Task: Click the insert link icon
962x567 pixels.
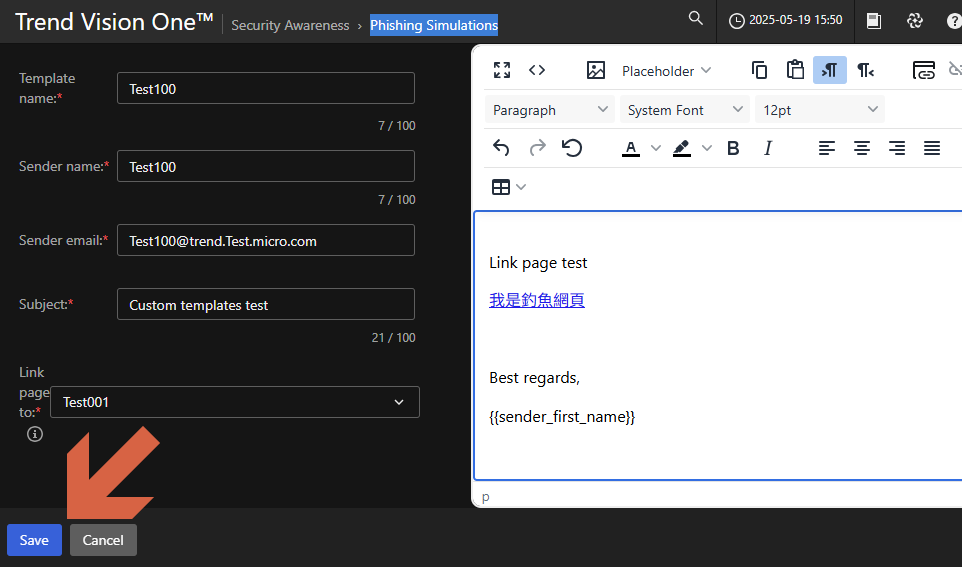Action: pyautogui.click(x=924, y=70)
